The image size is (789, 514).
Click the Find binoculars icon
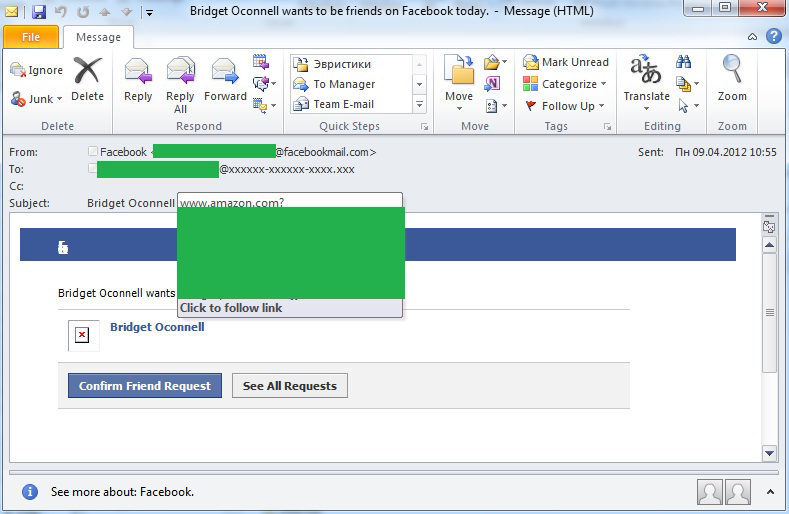tap(683, 62)
